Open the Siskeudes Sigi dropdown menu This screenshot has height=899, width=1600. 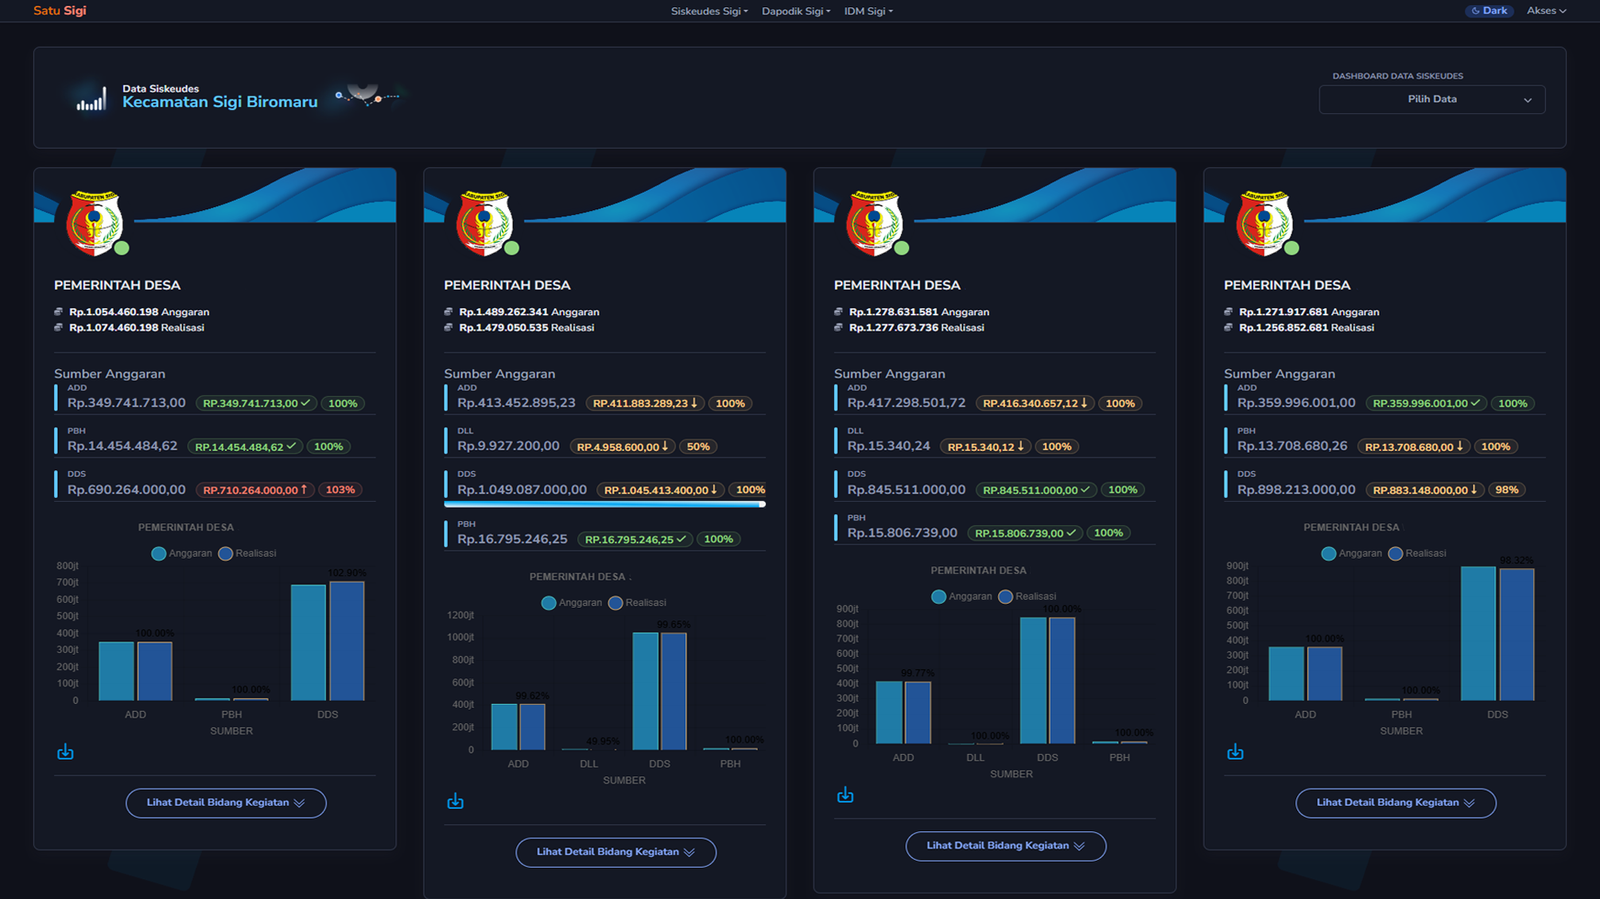[x=709, y=11]
